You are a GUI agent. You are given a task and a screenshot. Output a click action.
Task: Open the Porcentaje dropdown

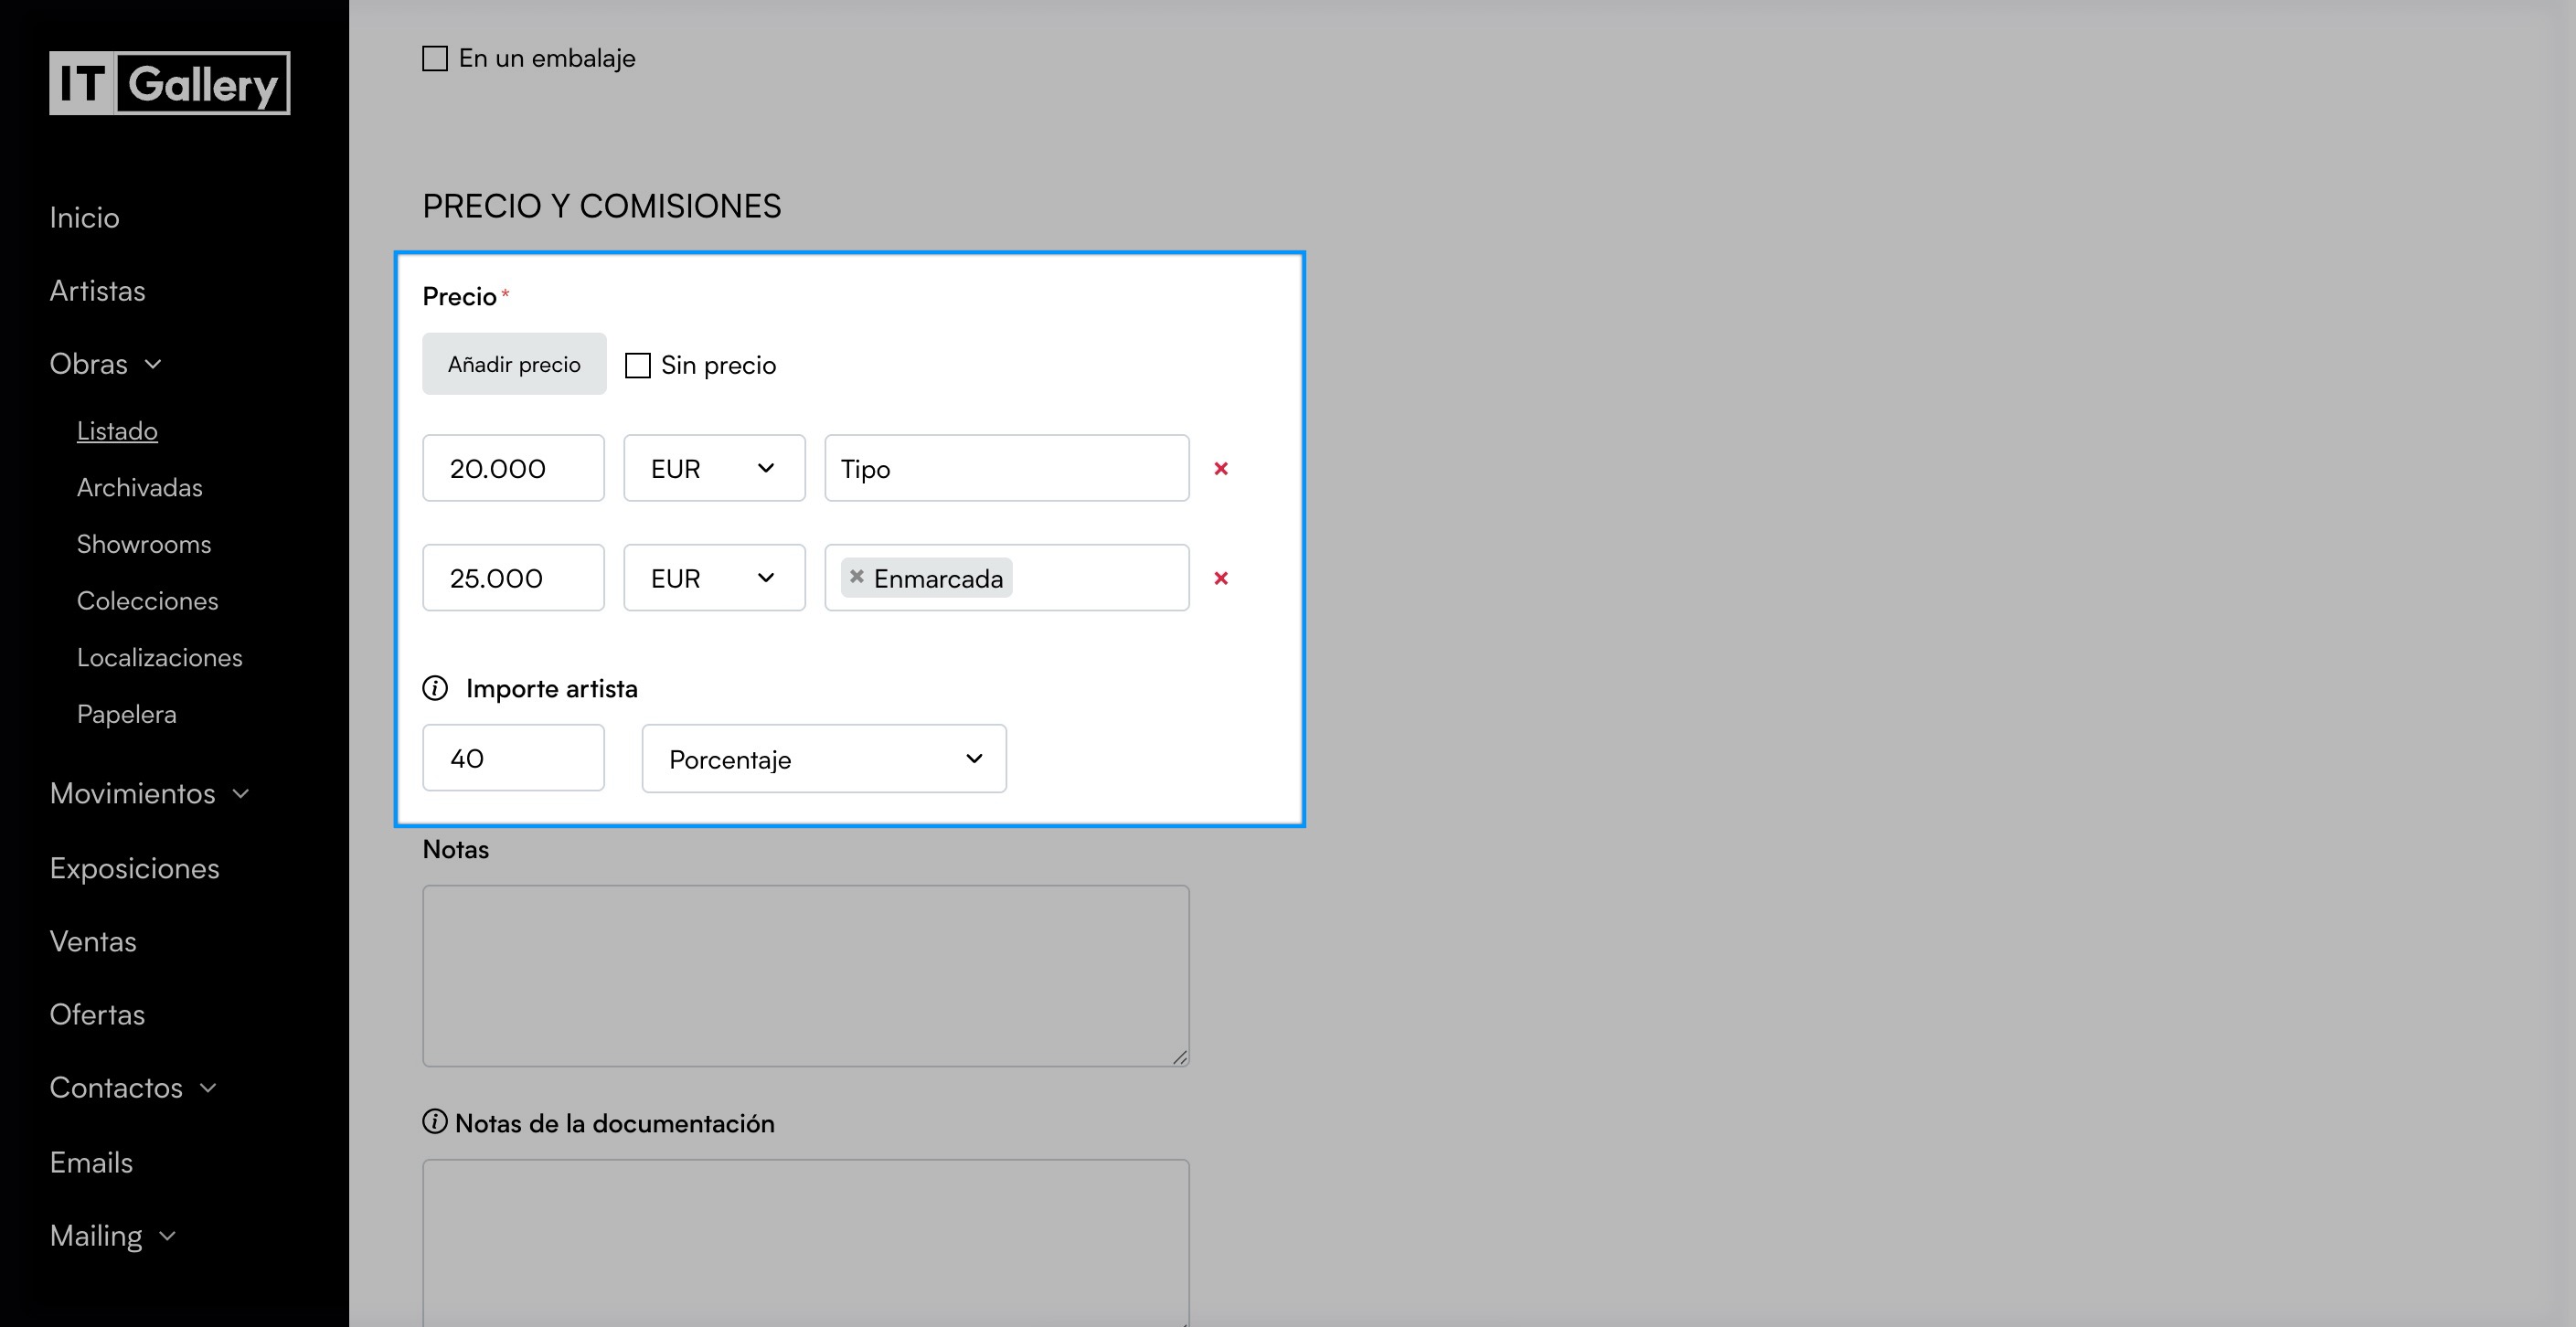pyautogui.click(x=824, y=759)
